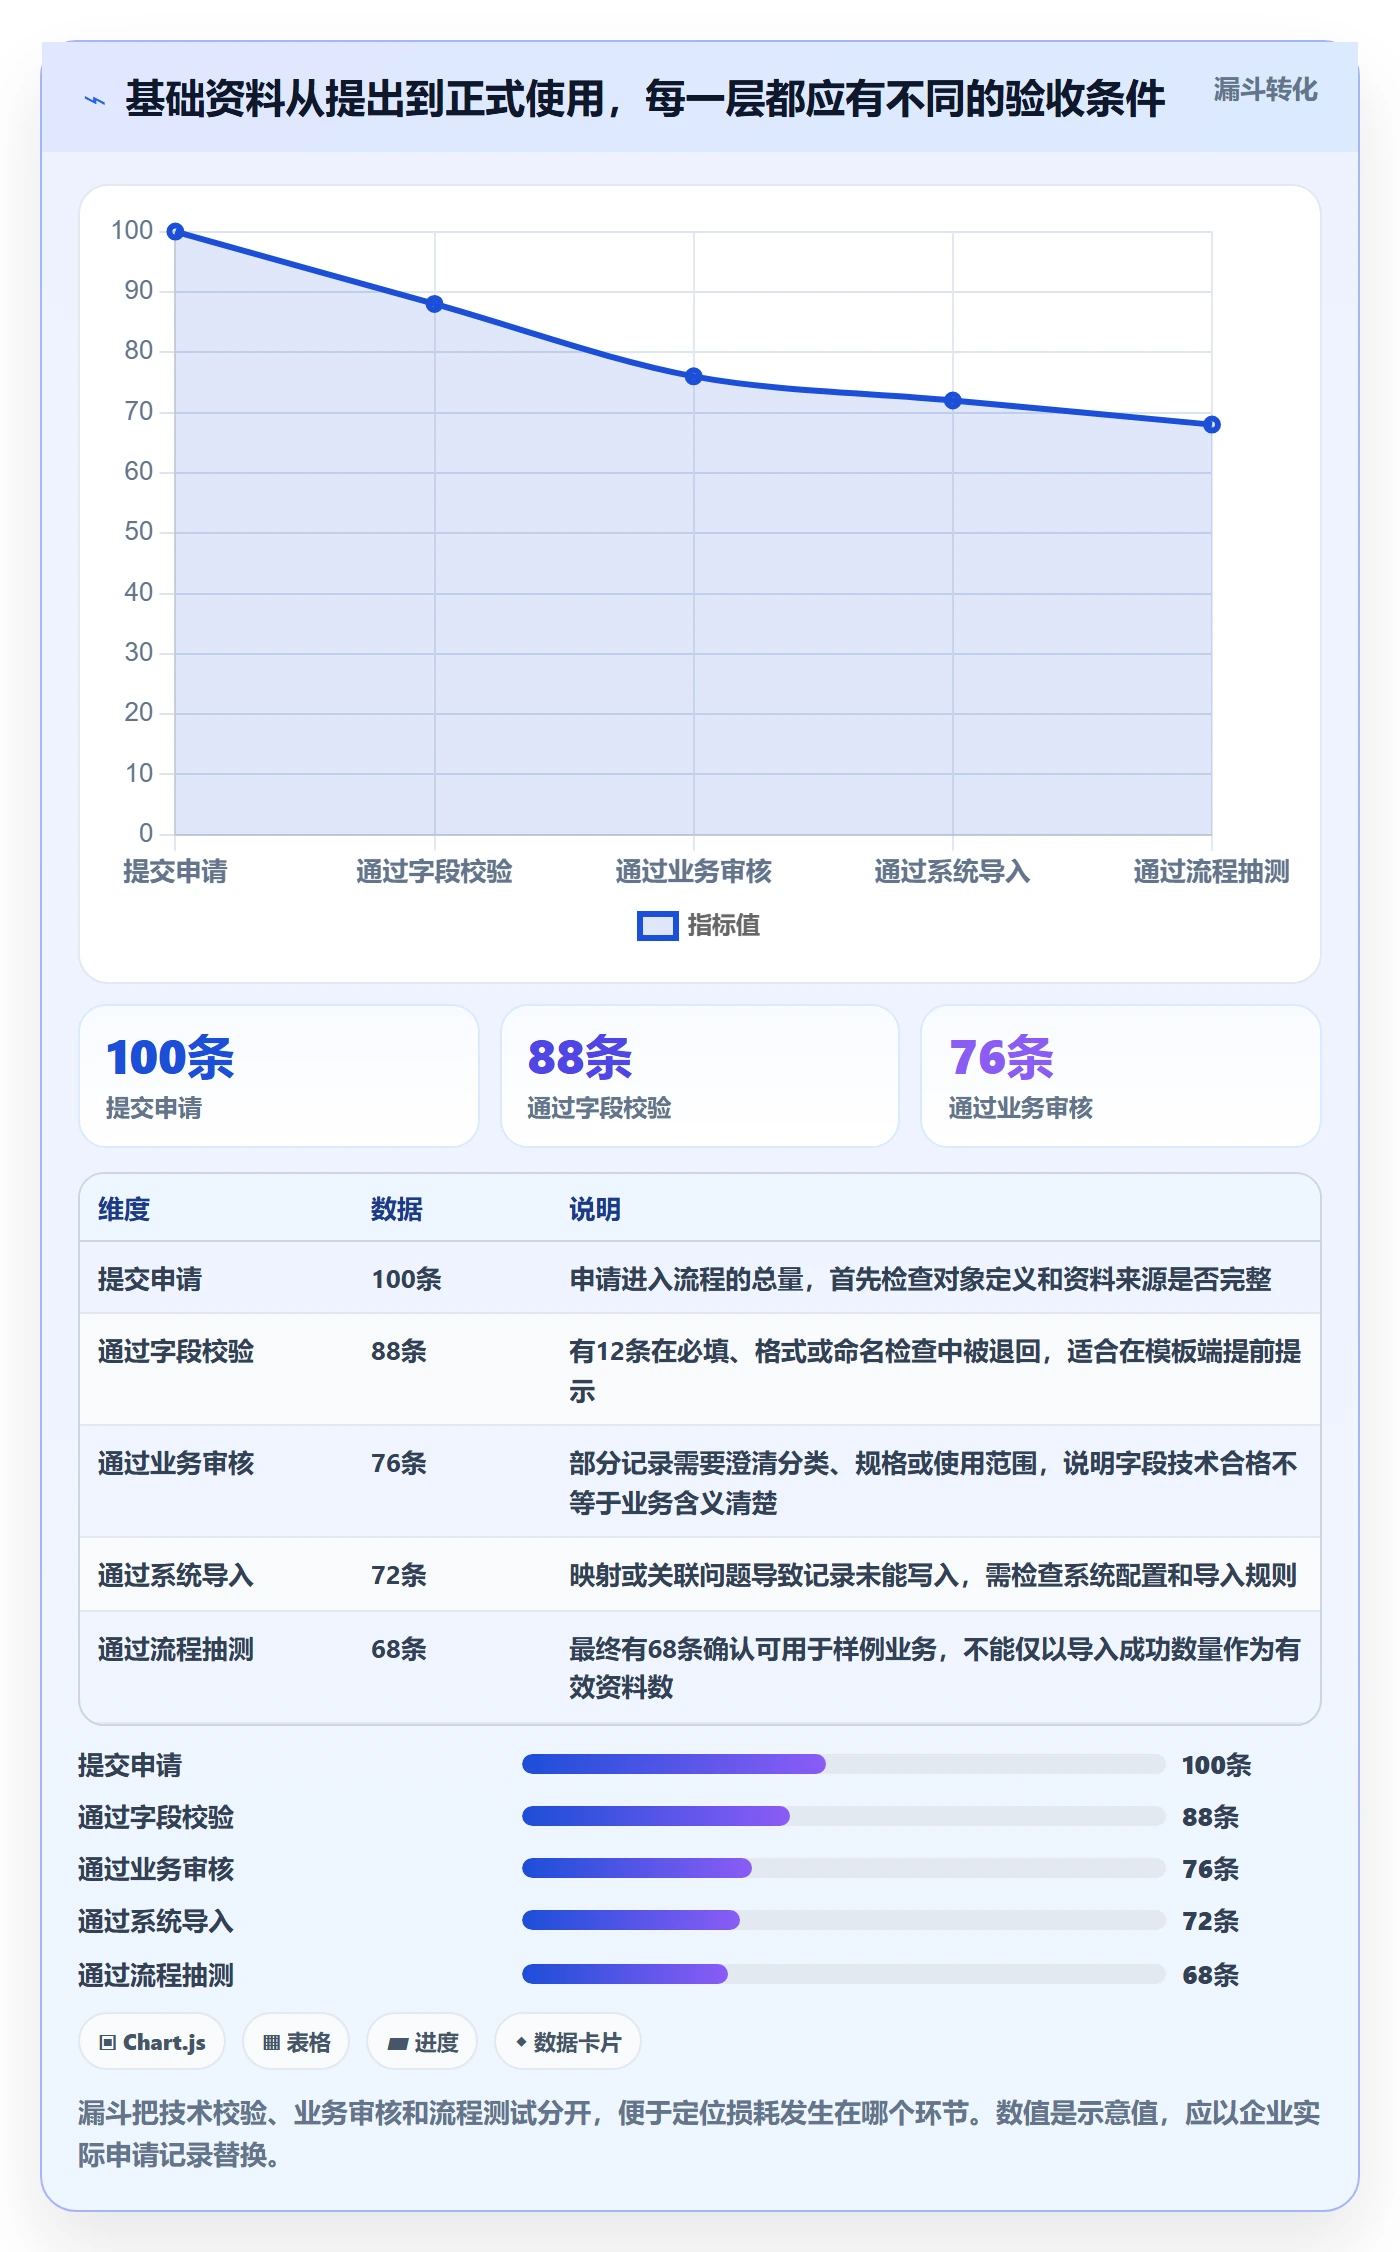Select the 提交申请 table row cell
This screenshot has width=1400, height=2252.
(150, 1279)
